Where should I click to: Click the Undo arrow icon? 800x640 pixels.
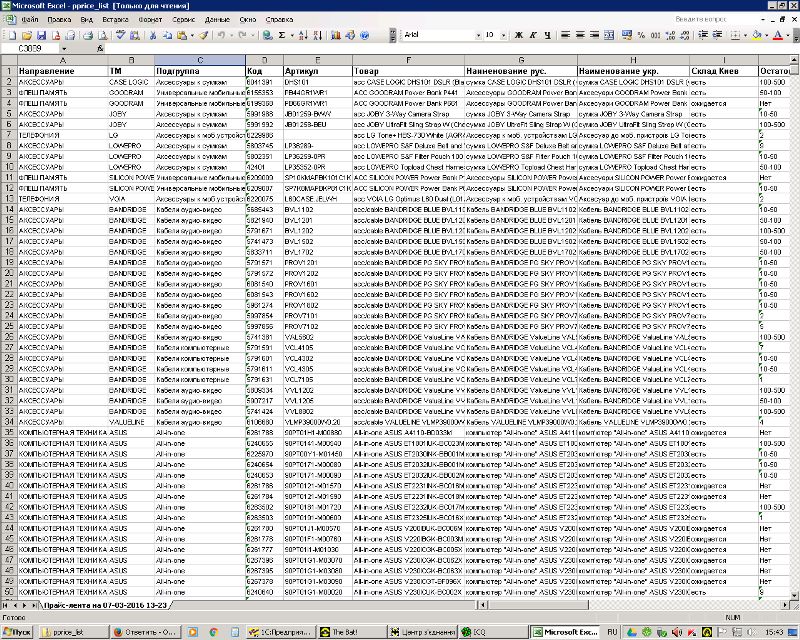point(221,35)
